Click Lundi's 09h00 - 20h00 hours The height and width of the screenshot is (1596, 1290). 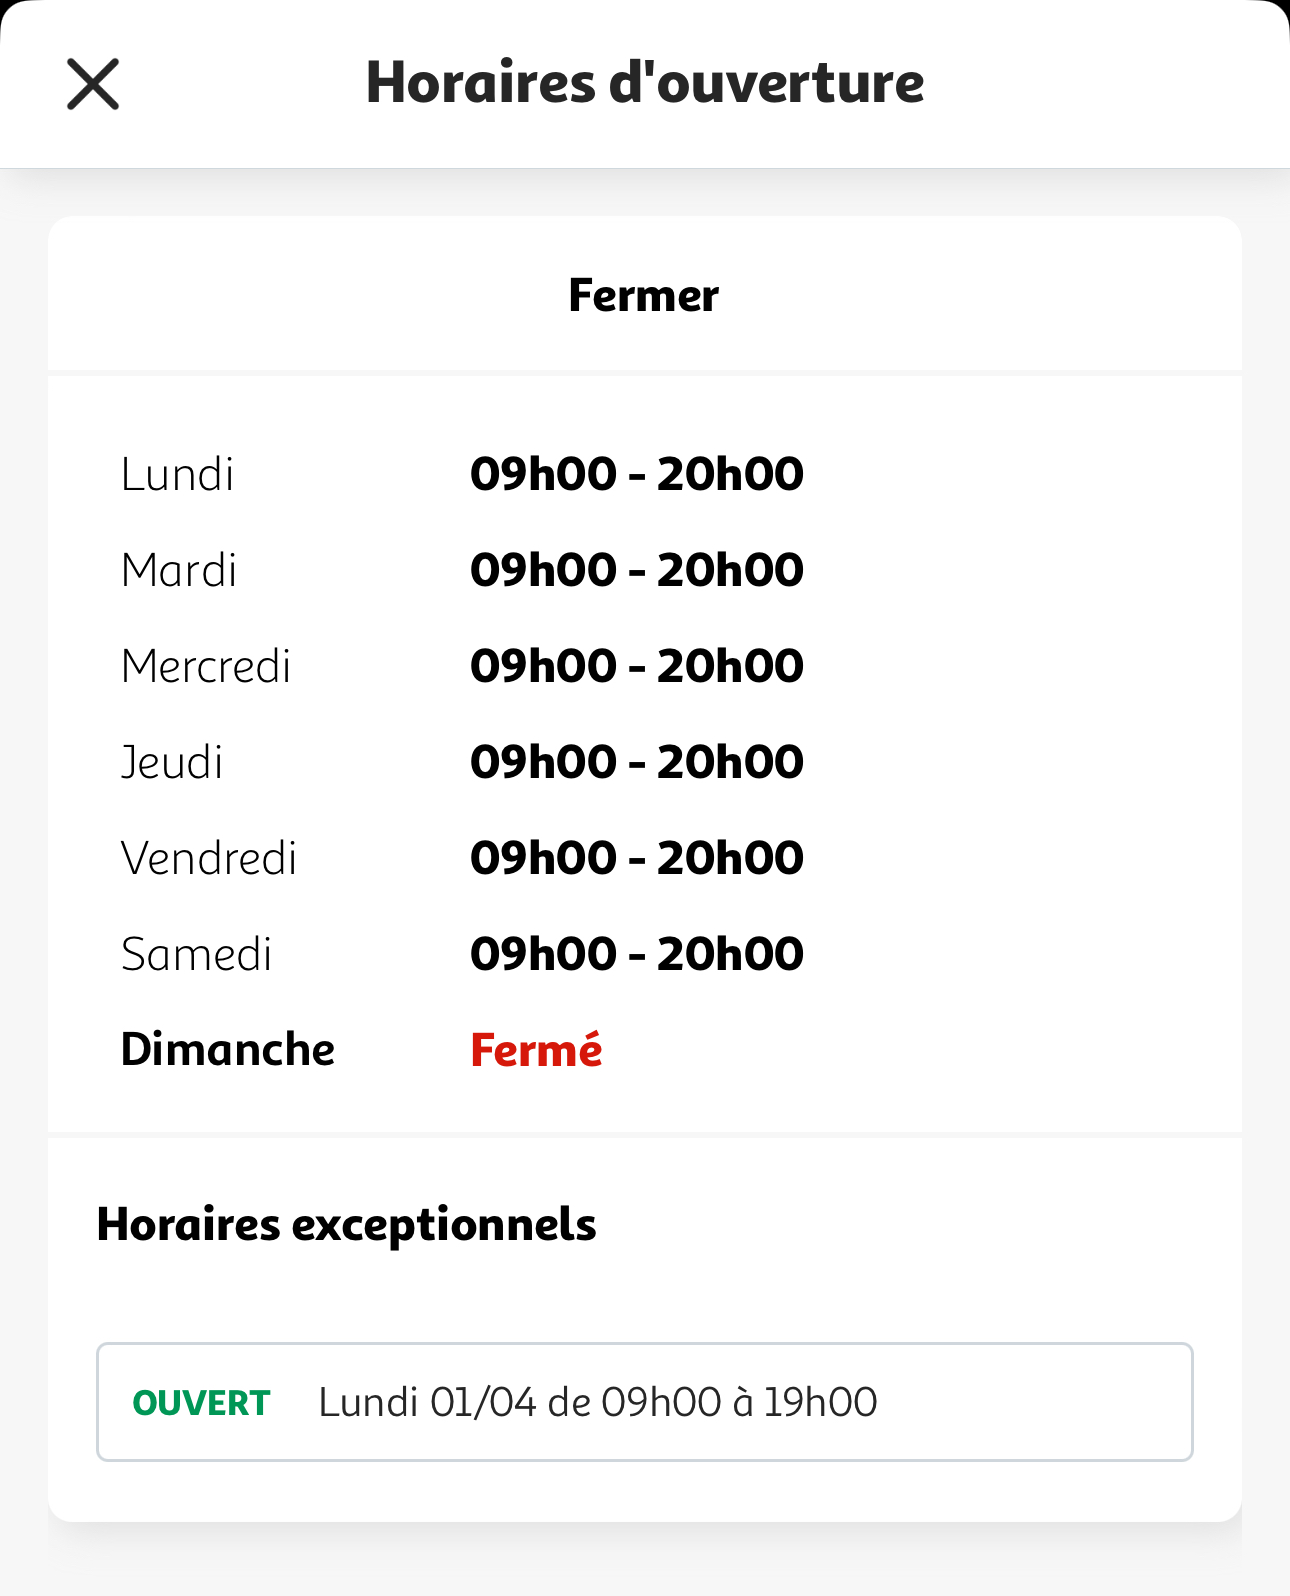click(636, 474)
